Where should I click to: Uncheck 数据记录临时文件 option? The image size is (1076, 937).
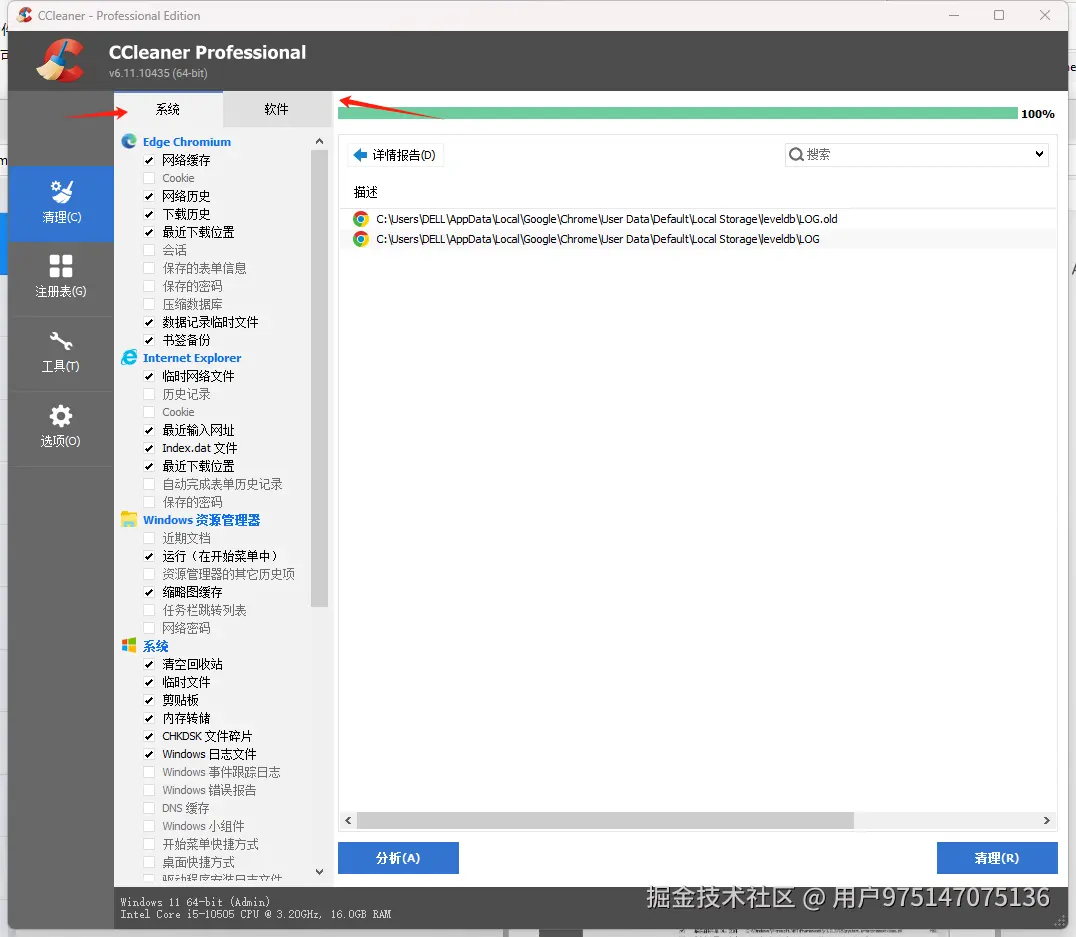pos(149,322)
